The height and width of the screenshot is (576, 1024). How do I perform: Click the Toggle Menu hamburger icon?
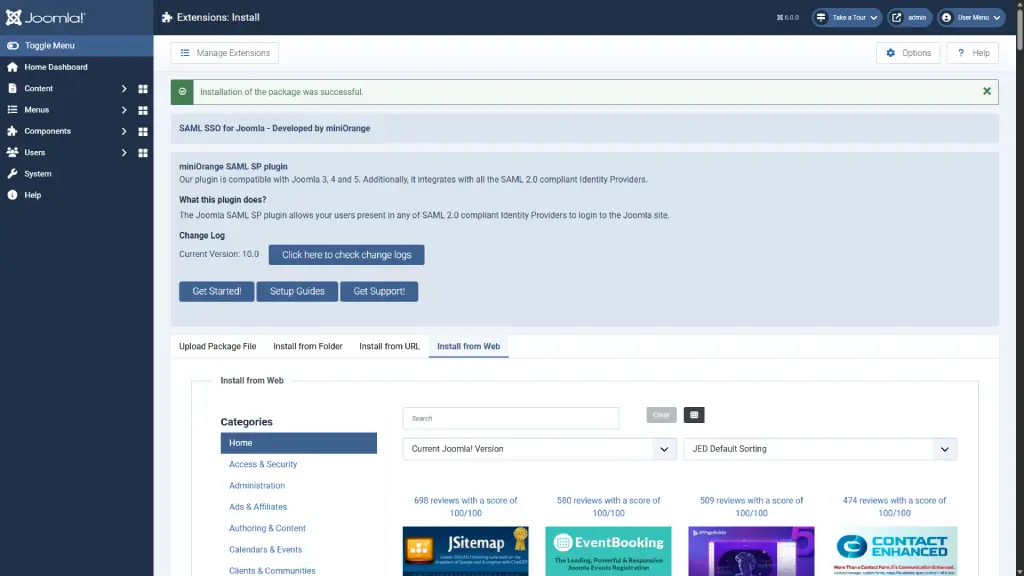click(x=13, y=44)
